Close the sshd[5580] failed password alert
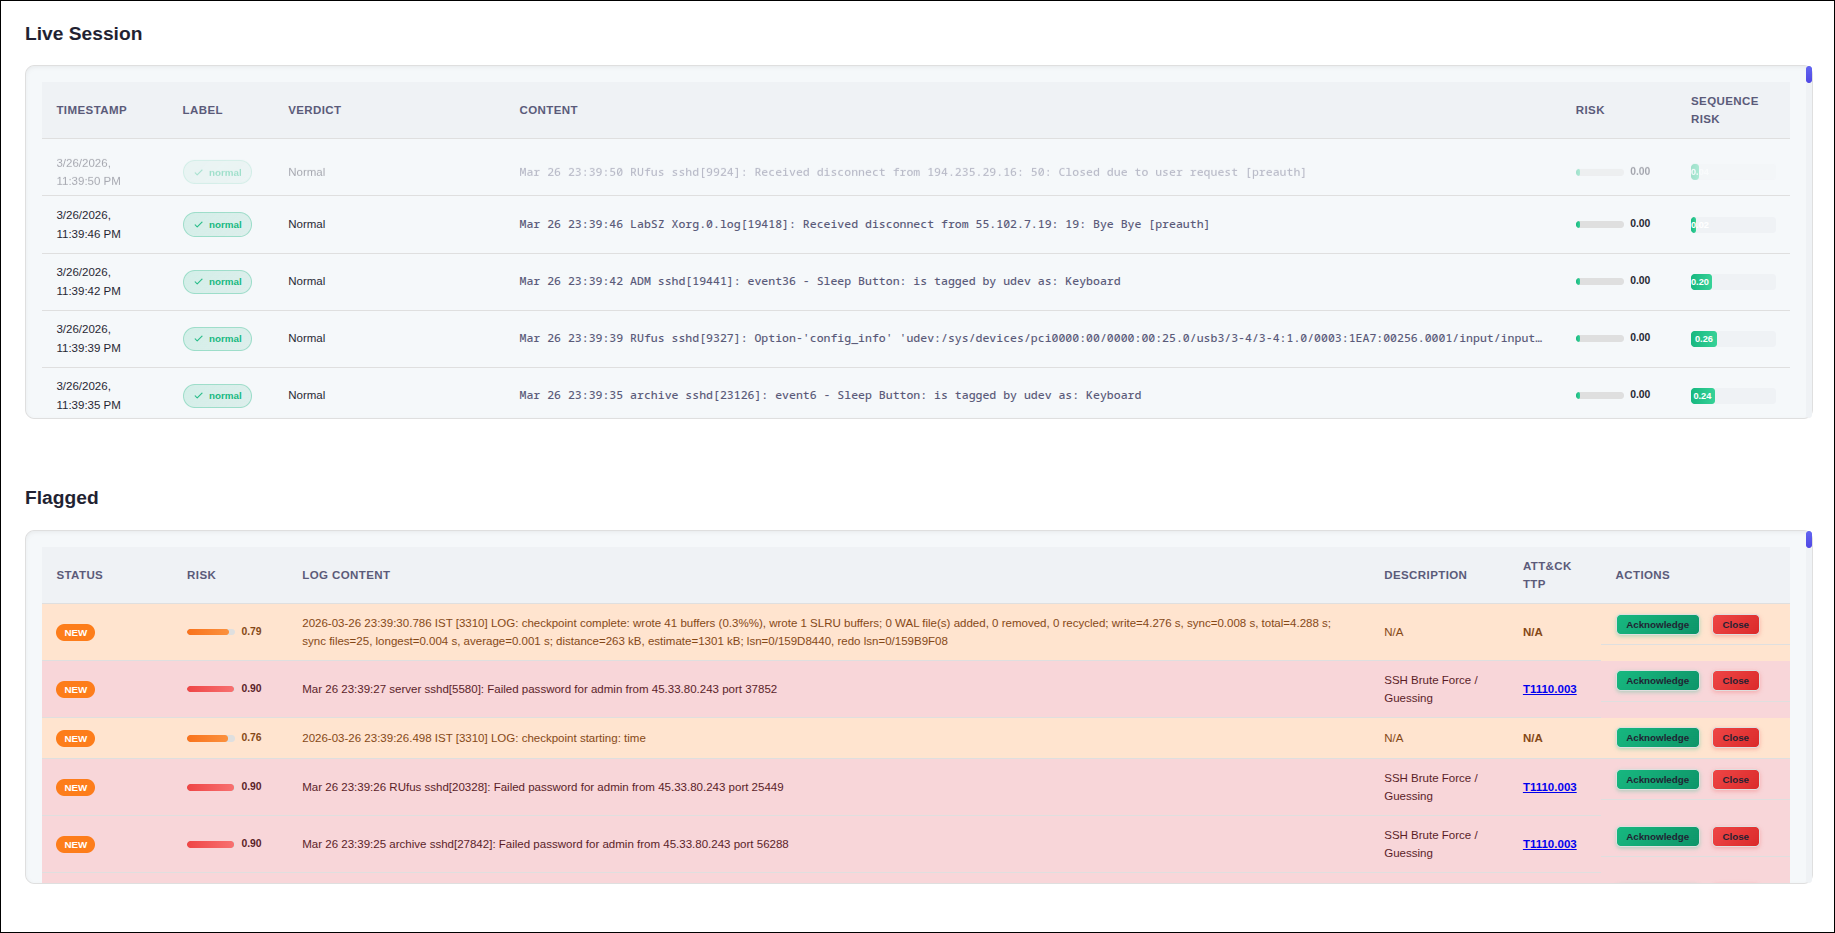This screenshot has width=1835, height=933. pos(1735,681)
